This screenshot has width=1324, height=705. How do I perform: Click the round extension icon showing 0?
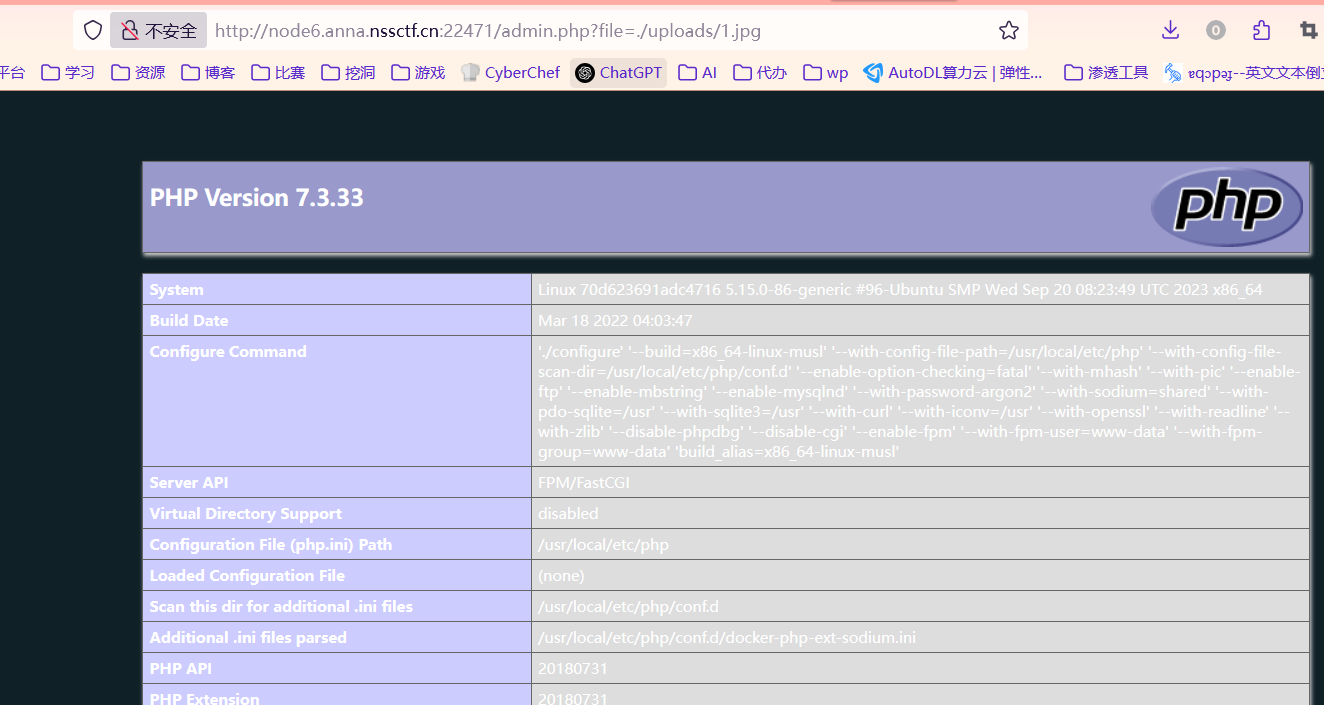point(1216,30)
